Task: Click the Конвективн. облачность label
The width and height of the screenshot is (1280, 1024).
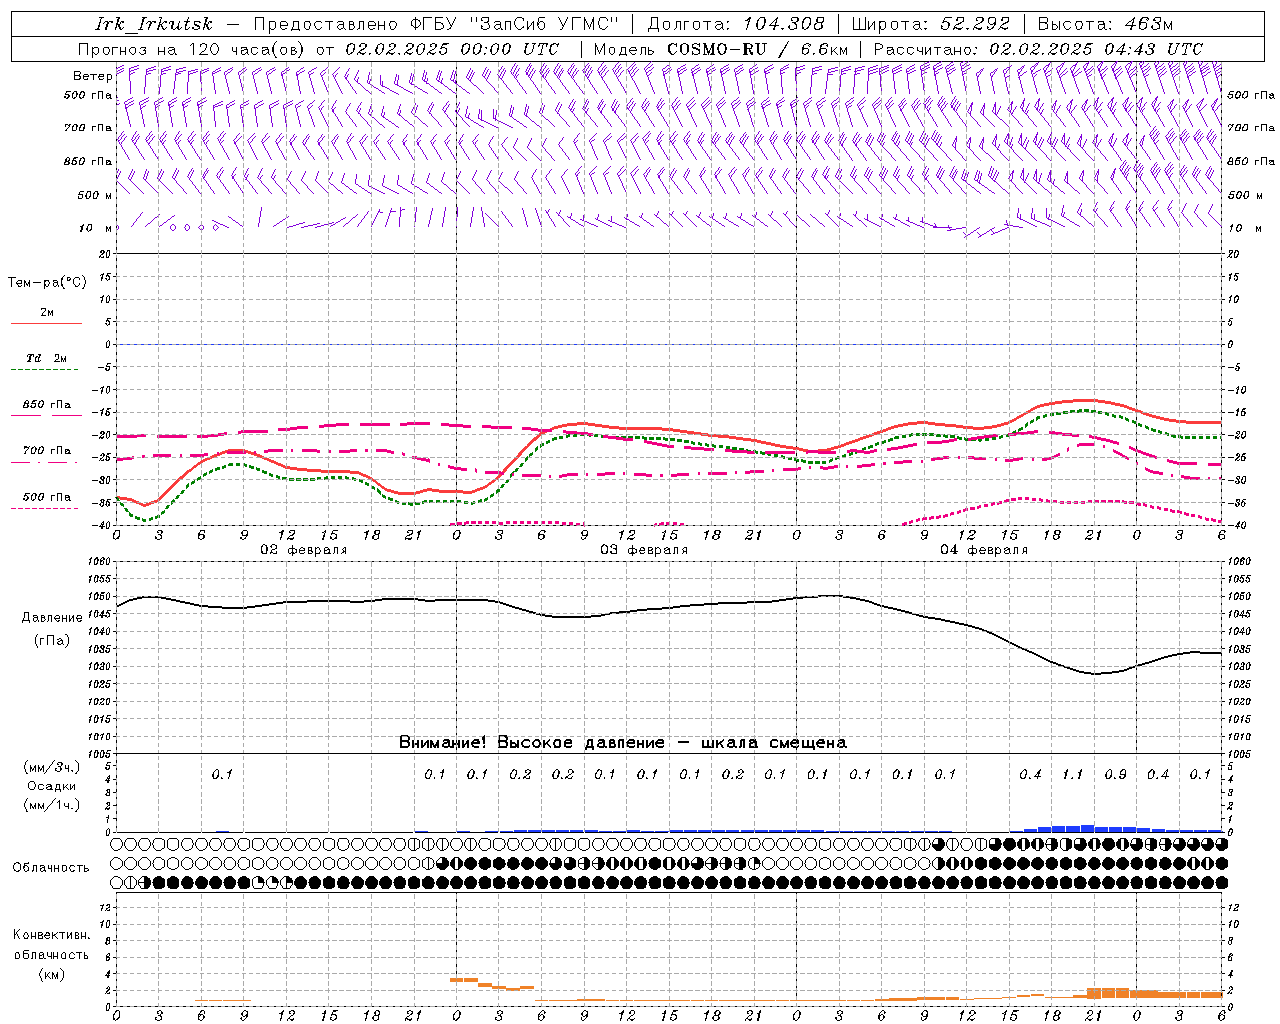Action: 51,954
